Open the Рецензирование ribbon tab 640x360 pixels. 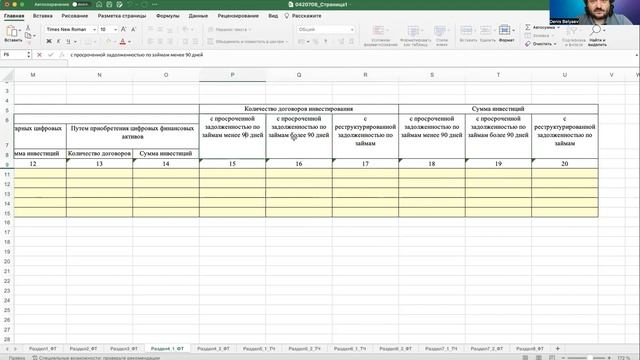pos(238,16)
